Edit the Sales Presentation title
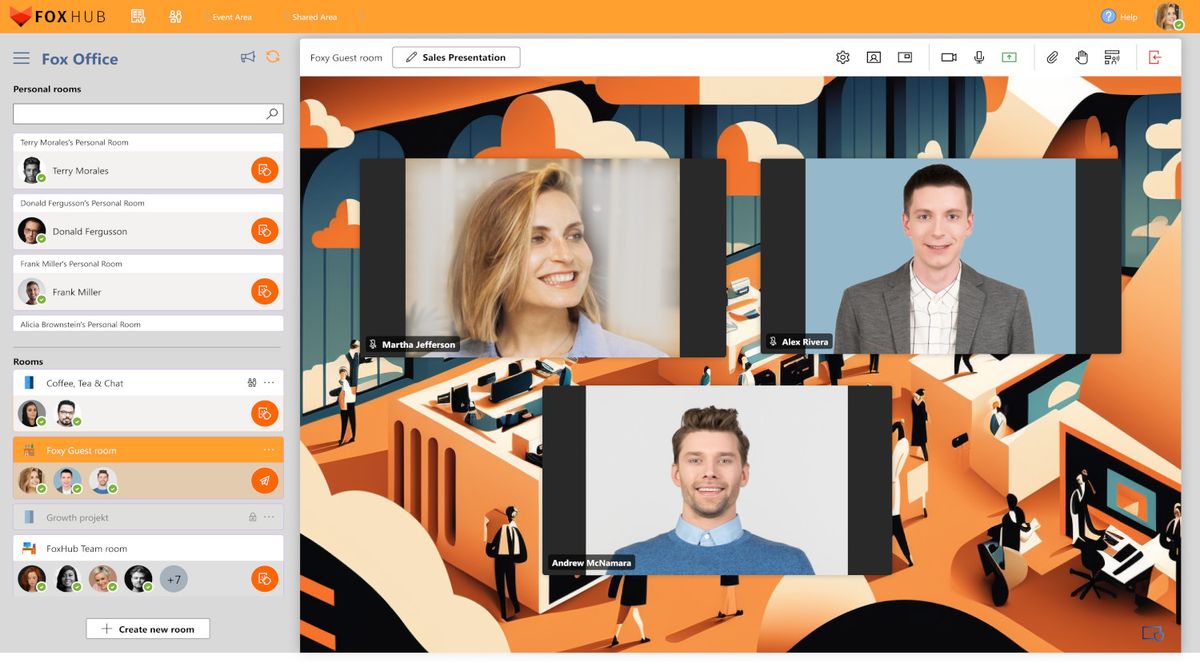The image size is (1200, 666). pyautogui.click(x=456, y=57)
